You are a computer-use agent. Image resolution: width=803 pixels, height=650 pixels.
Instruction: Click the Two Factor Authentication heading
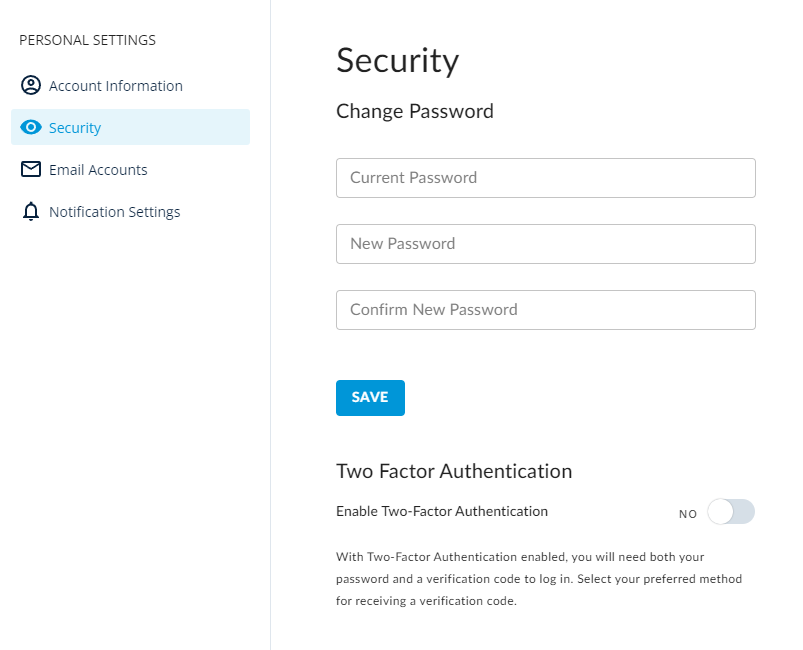click(x=455, y=470)
